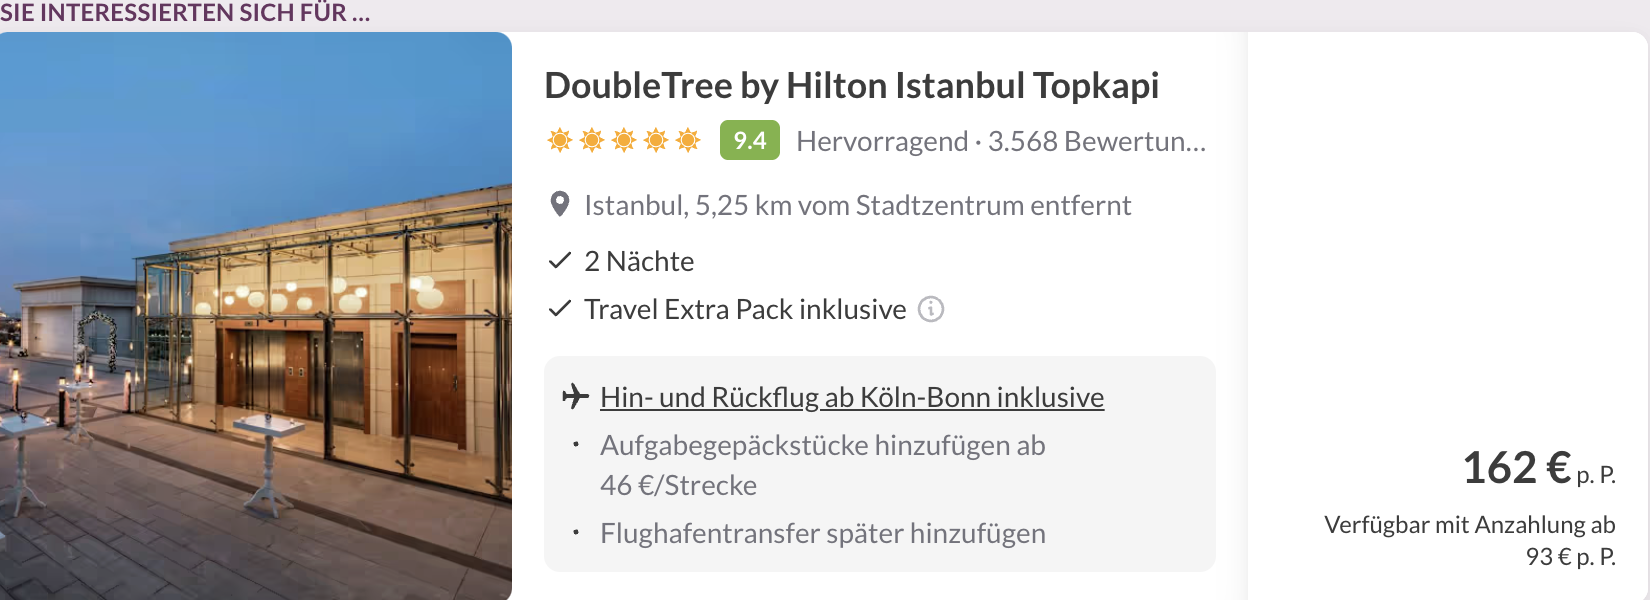Click the airplane icon in the flight box

575,397
